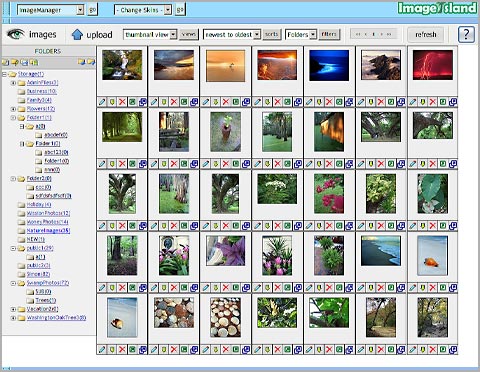Select the SwampPhotos folder in the tree
Image resolution: width=480 pixels, height=372 pixels.
pos(48,283)
